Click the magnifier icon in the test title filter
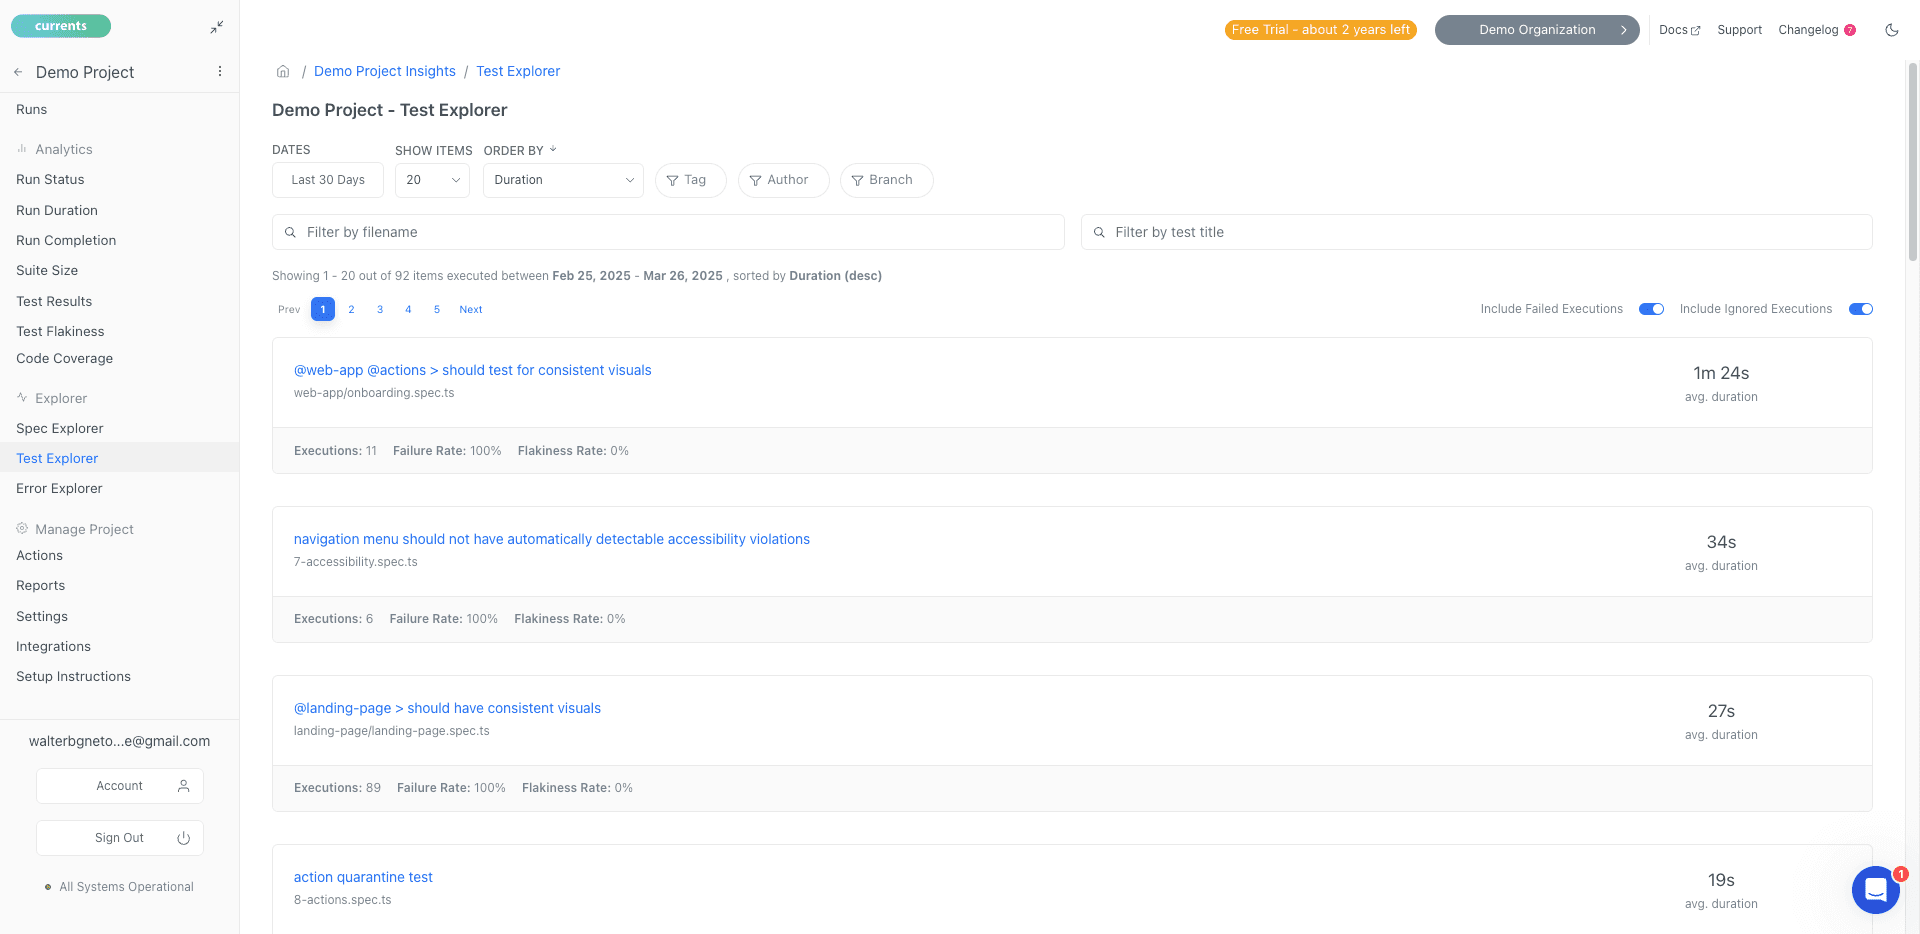Image resolution: width=1920 pixels, height=934 pixels. click(1099, 232)
